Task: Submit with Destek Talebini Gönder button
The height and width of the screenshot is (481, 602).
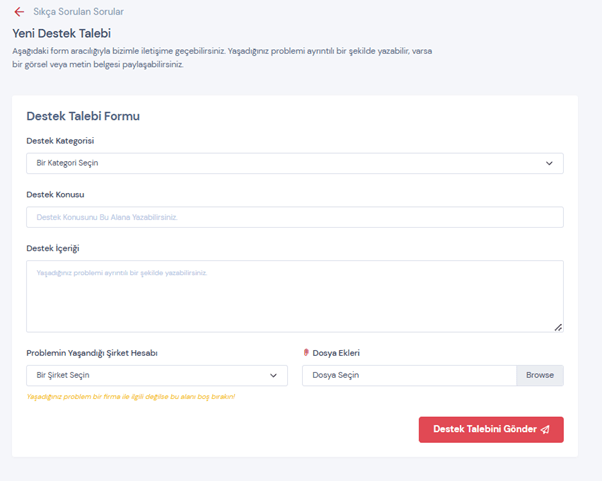Action: coord(490,429)
